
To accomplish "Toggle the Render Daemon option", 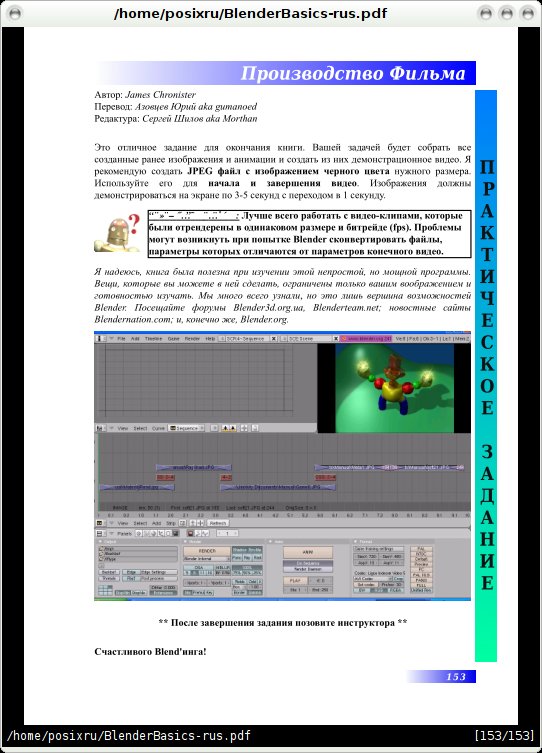I will 308,569.
